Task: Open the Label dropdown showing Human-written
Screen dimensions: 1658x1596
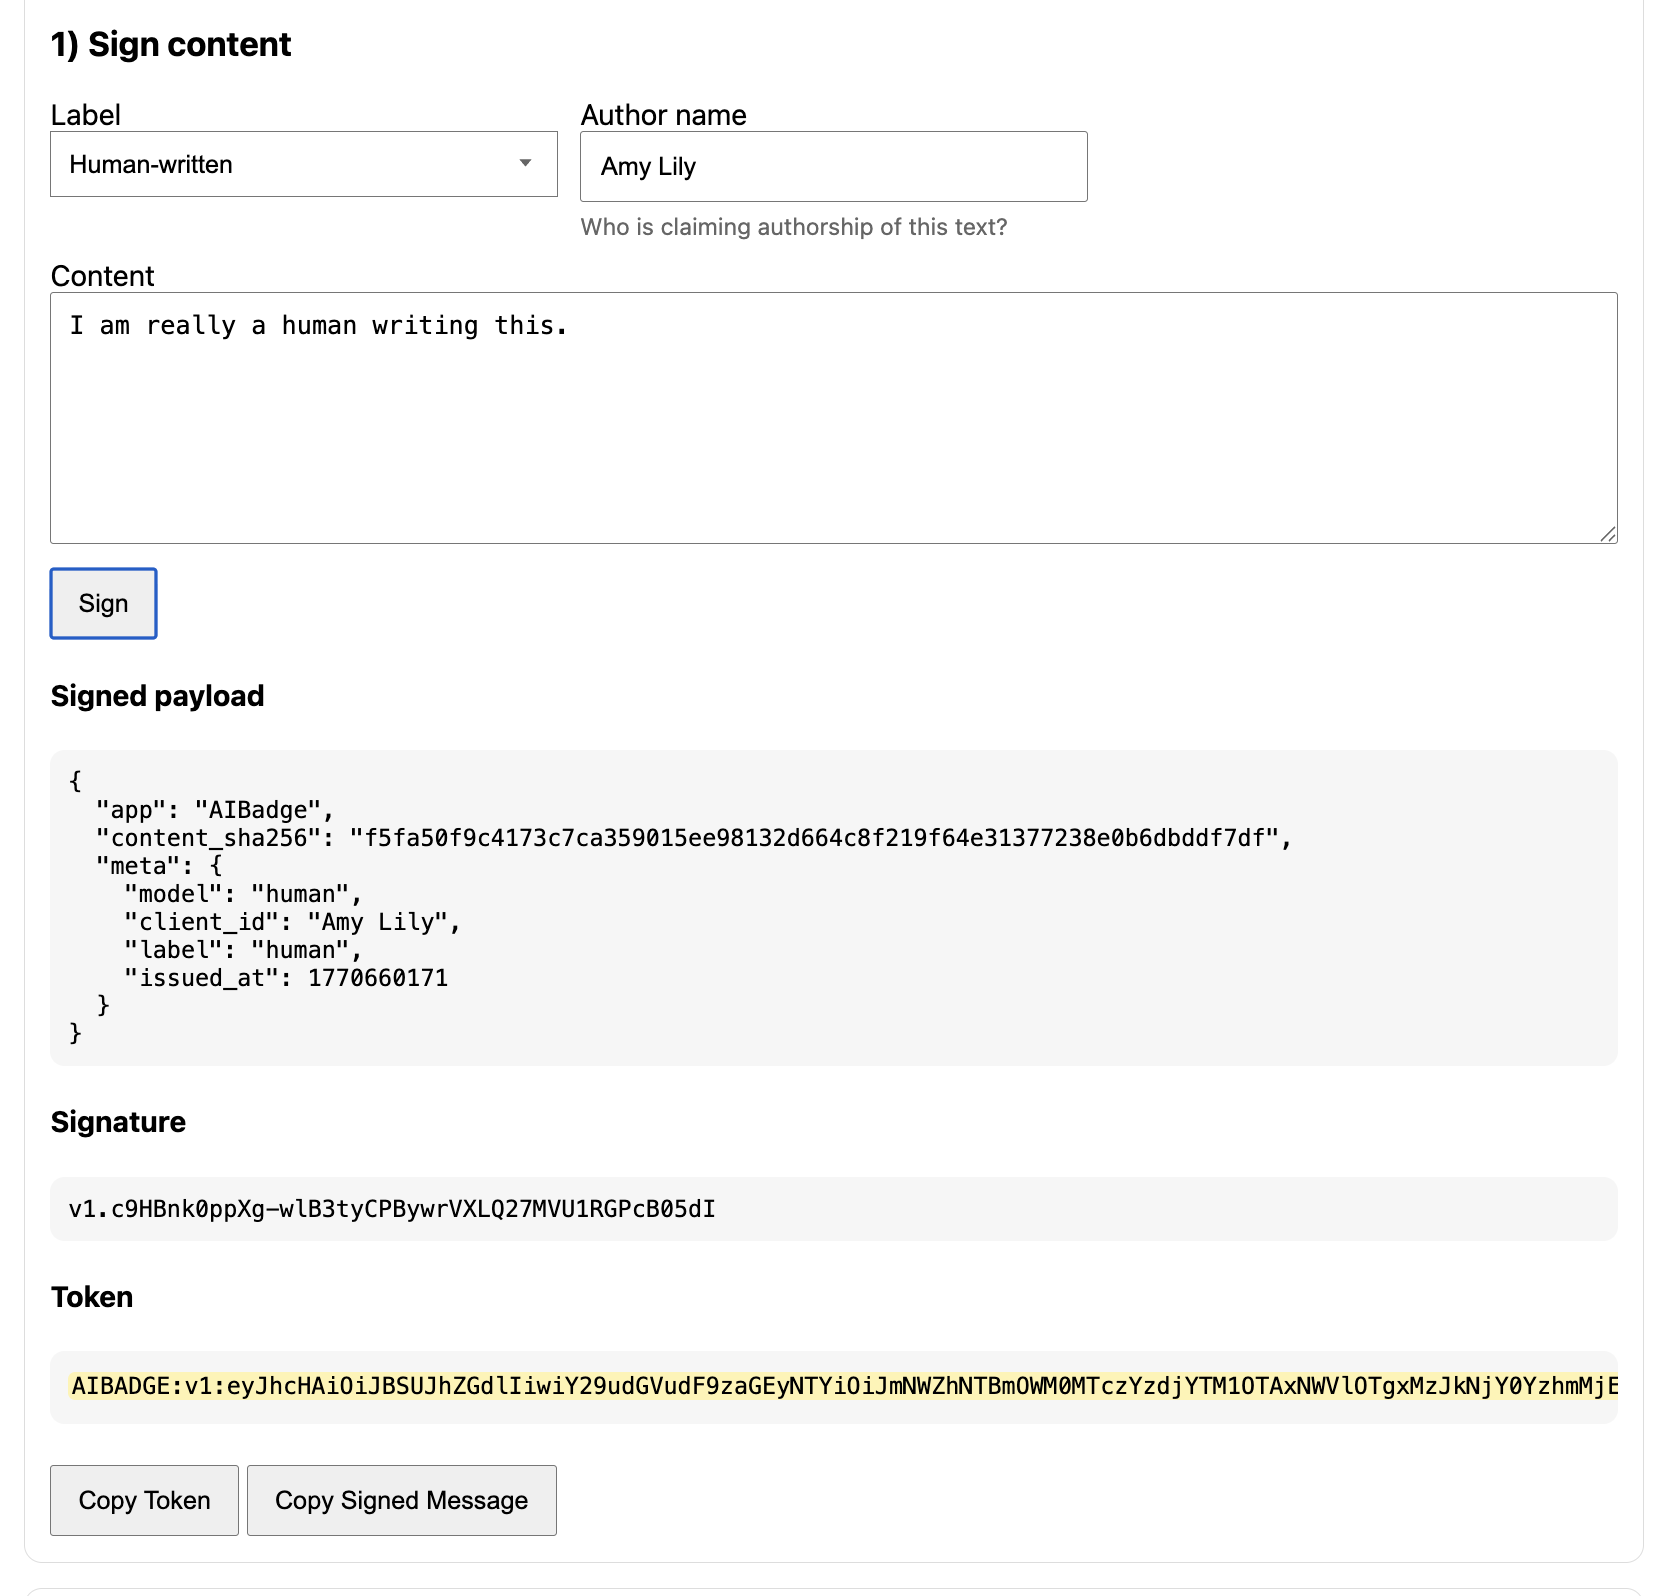Action: 304,164
